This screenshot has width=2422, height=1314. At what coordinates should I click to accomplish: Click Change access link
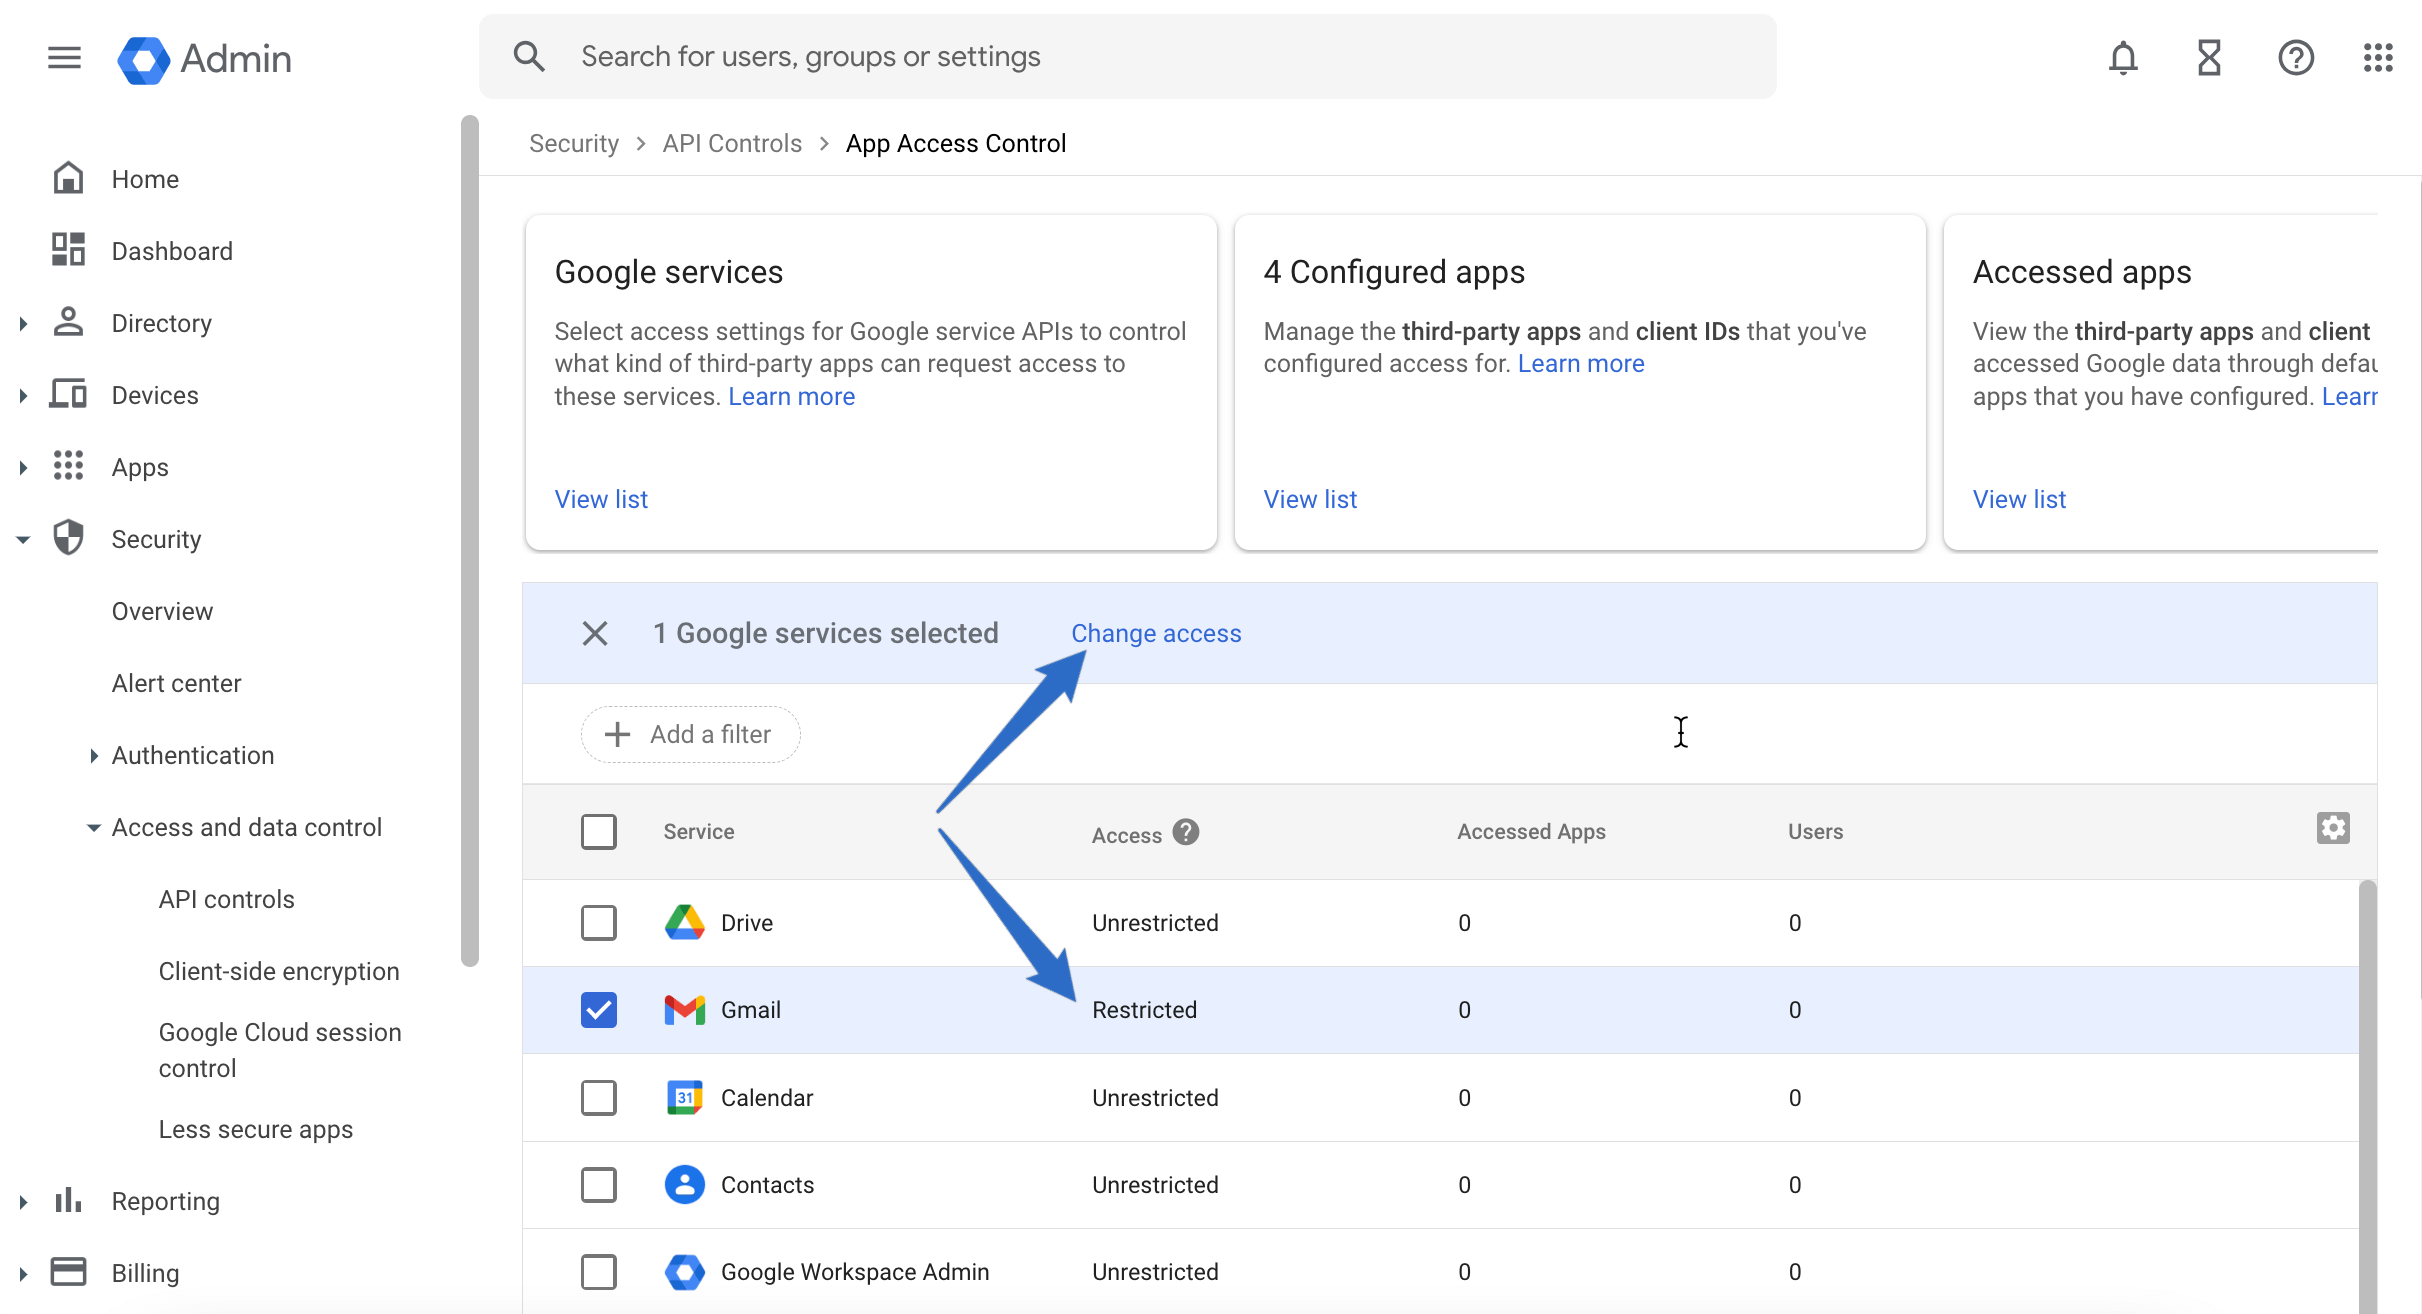click(1156, 633)
